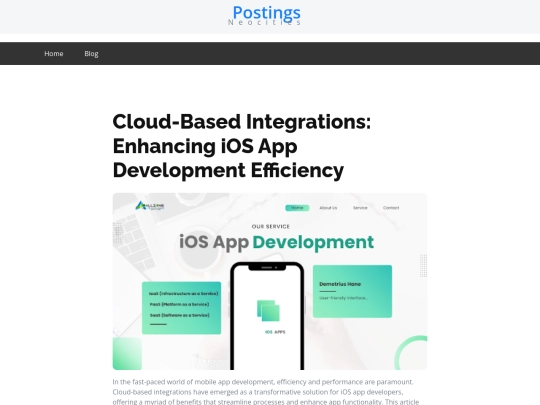The height and width of the screenshot is (405, 540).
Task: Open the Blog navigation link
Action: [x=91, y=54]
